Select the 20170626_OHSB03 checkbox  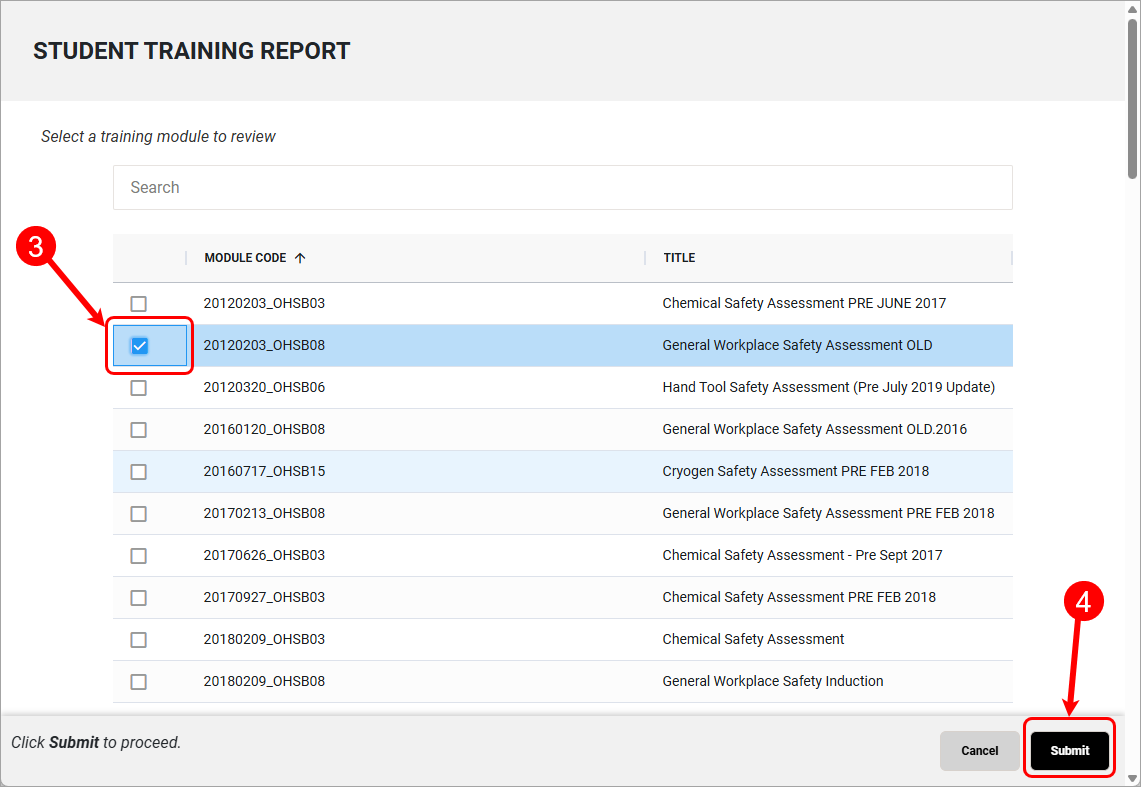tap(138, 556)
